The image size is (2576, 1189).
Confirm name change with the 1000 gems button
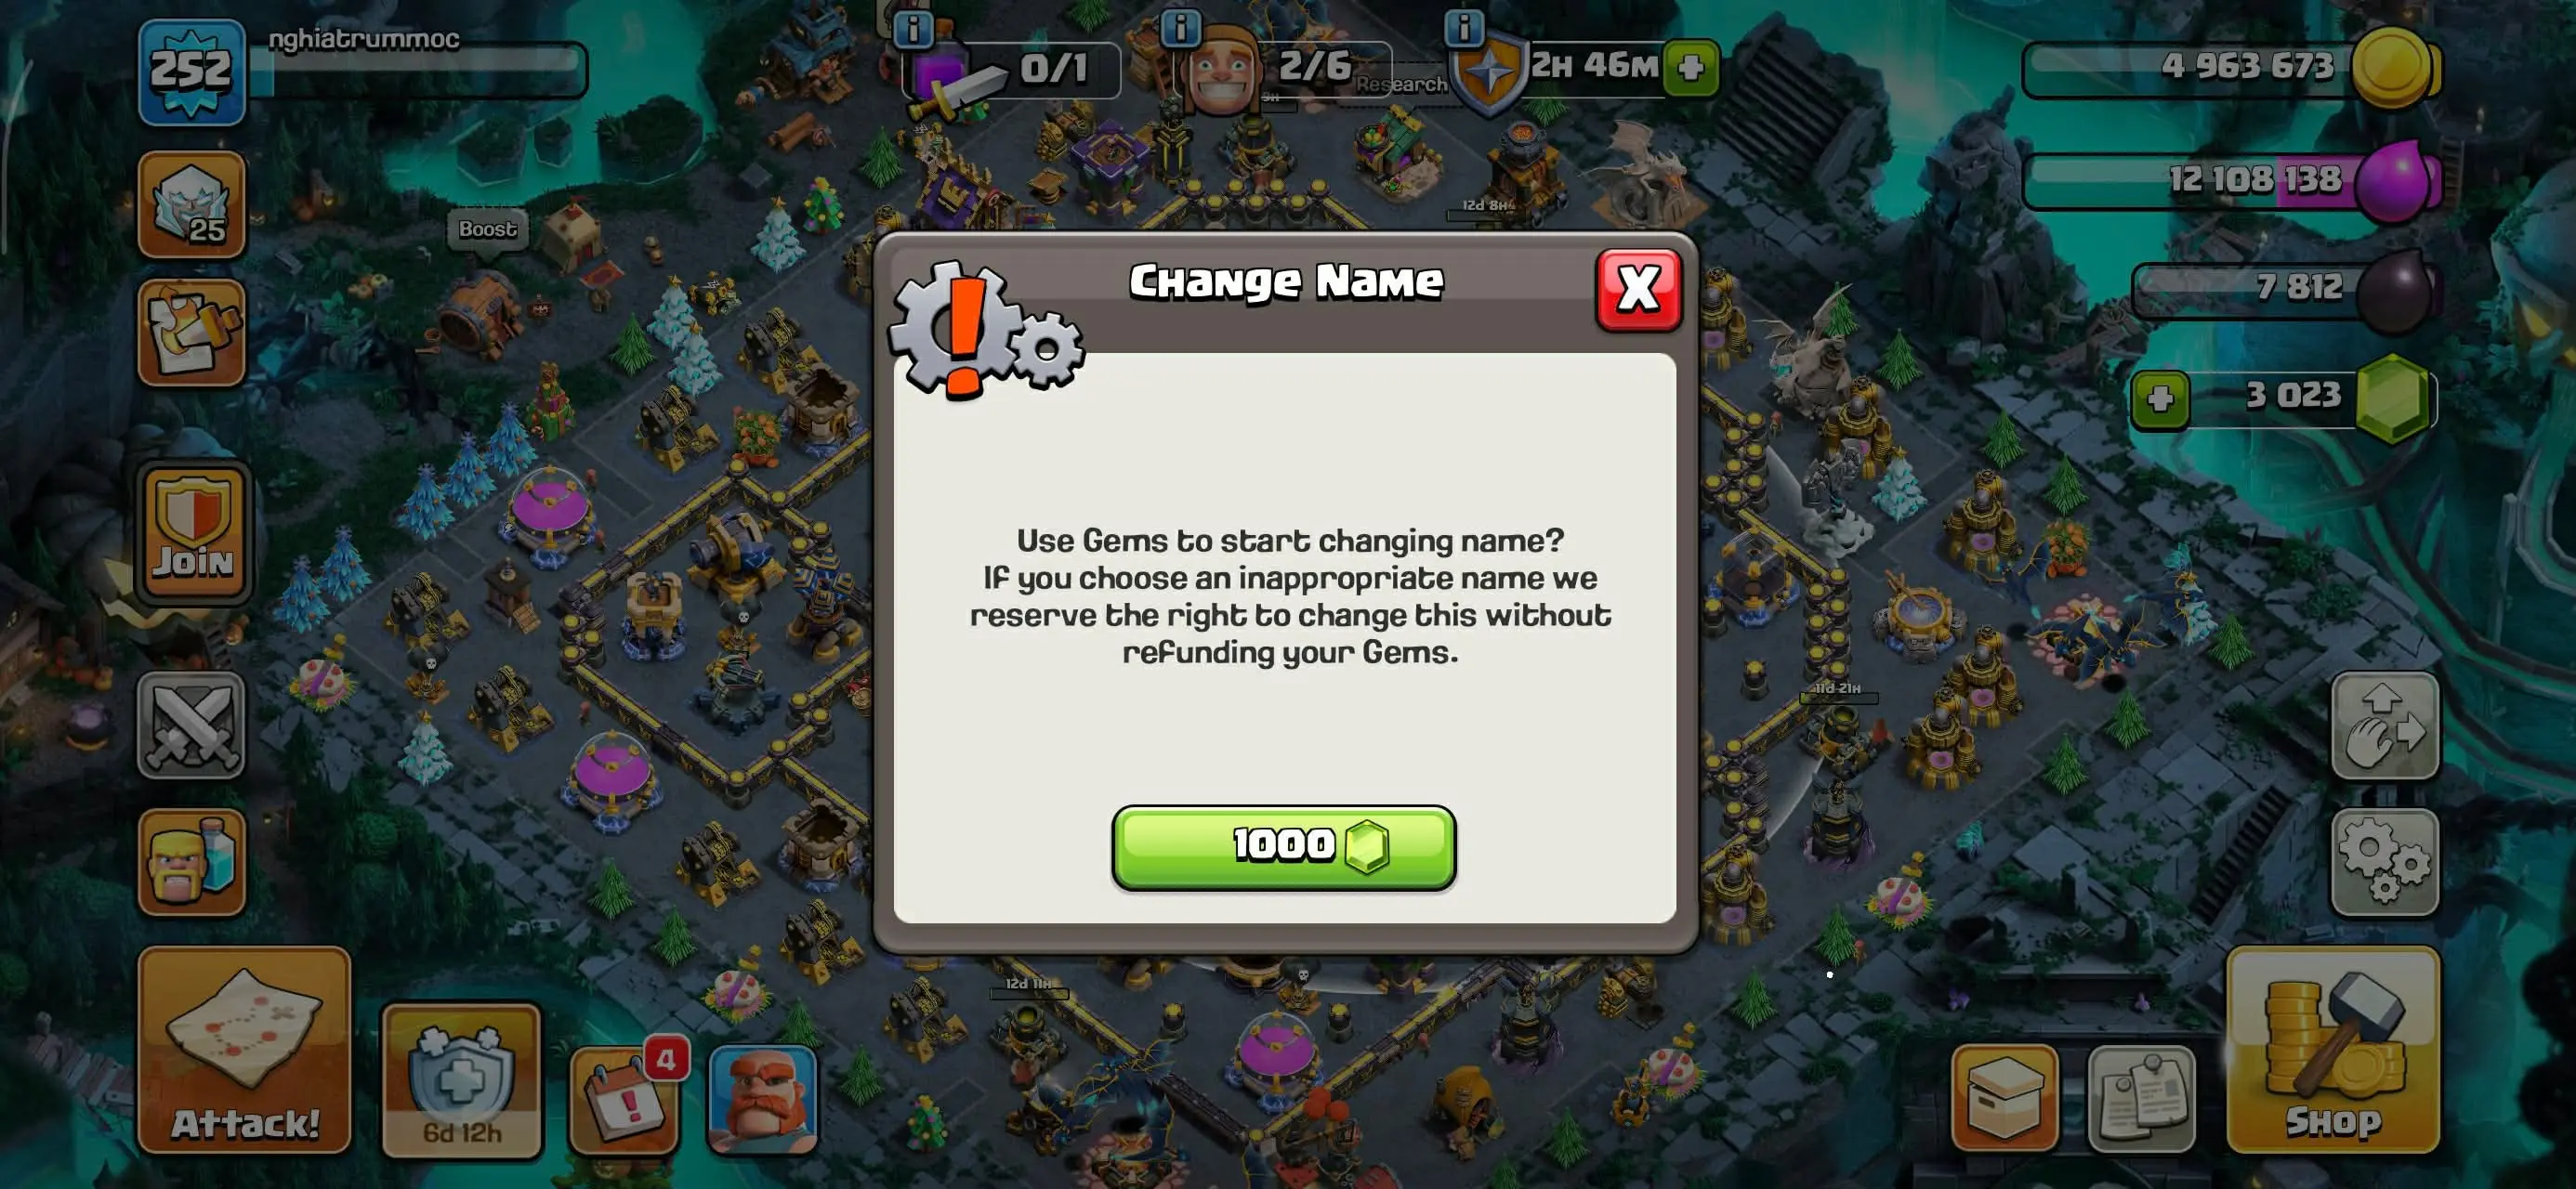1283,847
